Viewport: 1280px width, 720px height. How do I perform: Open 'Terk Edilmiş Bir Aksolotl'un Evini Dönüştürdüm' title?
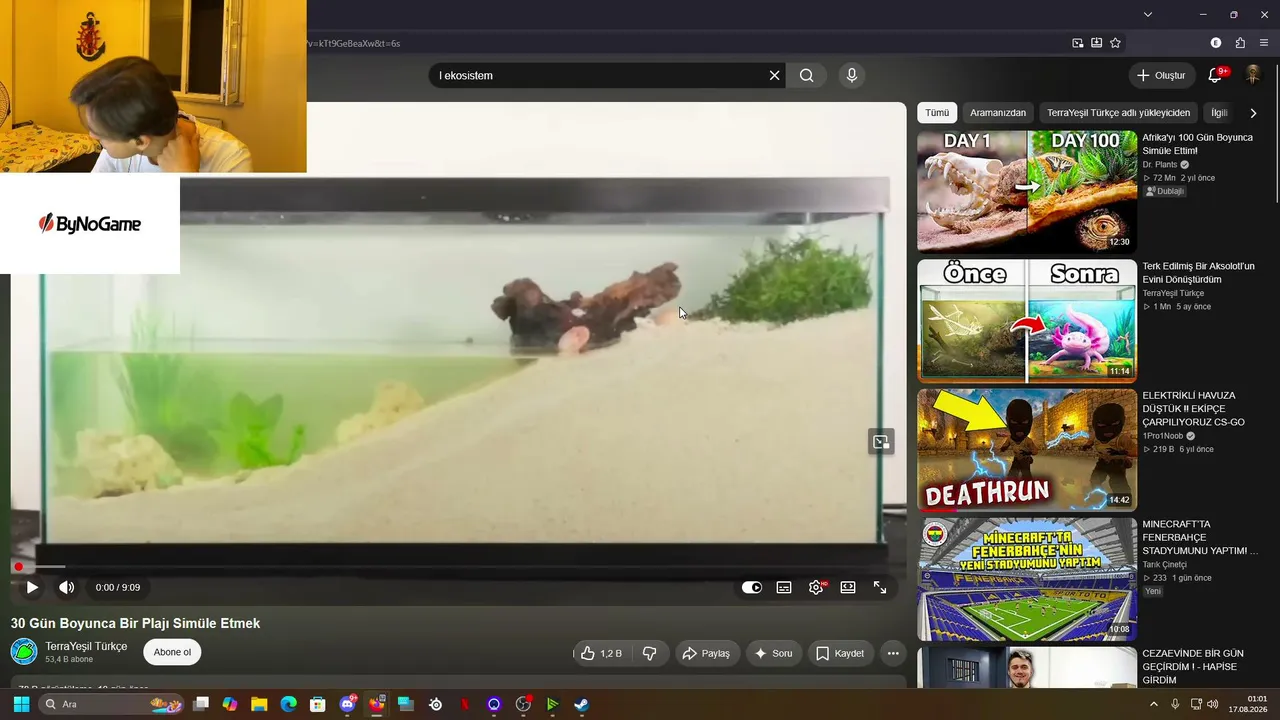(1198, 273)
